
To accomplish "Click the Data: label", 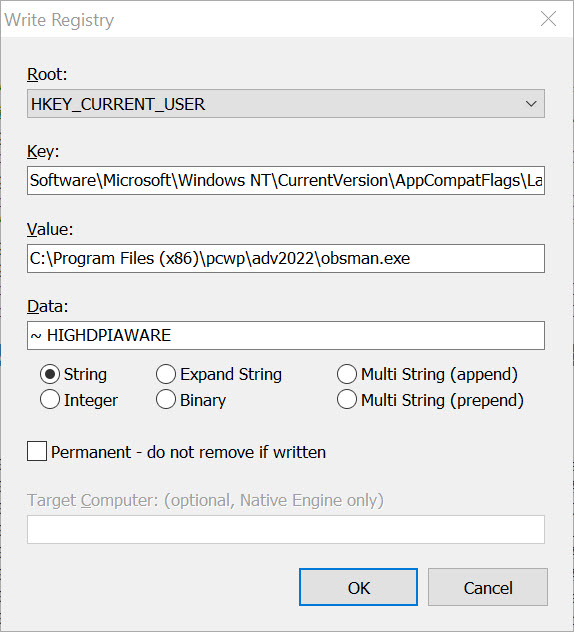I will pyautogui.click(x=48, y=306).
